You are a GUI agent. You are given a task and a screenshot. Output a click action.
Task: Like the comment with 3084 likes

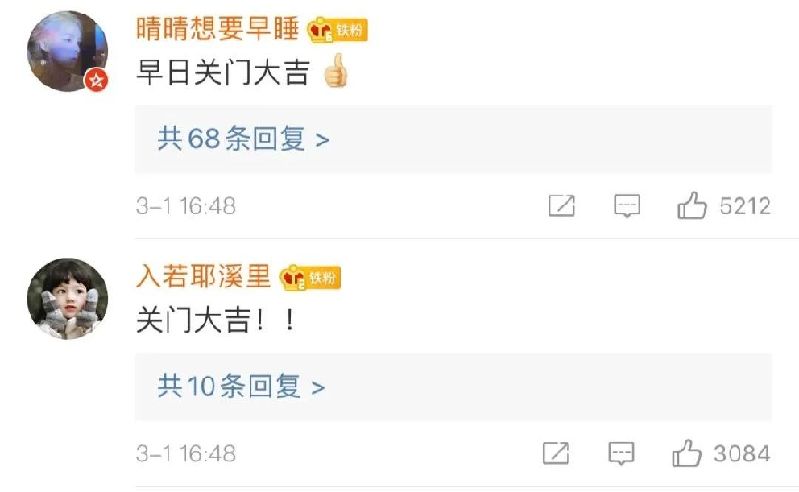687,453
